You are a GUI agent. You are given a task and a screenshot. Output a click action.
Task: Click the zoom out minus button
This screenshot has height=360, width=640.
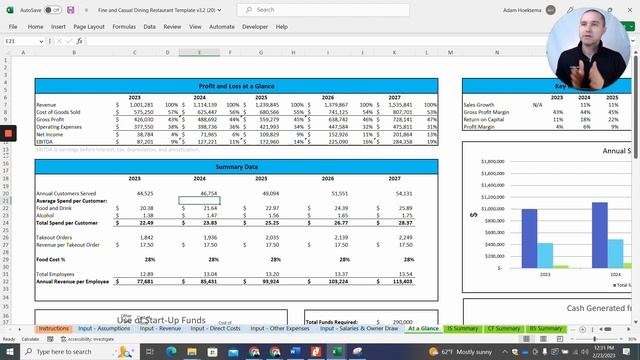point(572,339)
